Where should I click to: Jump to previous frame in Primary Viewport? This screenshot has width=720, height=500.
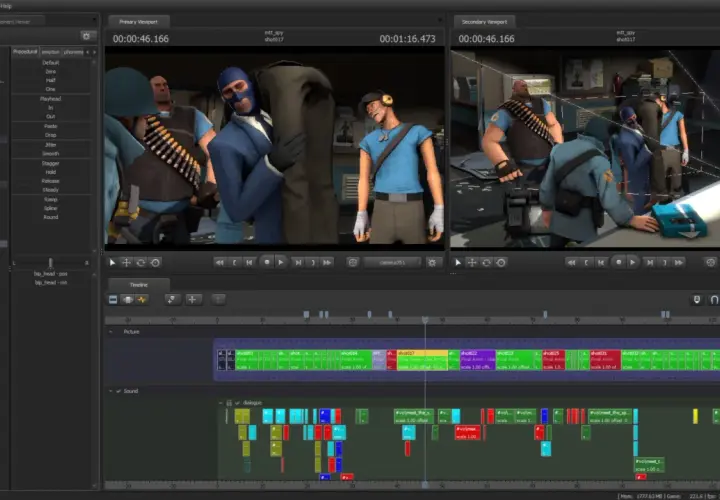[x=249, y=263]
